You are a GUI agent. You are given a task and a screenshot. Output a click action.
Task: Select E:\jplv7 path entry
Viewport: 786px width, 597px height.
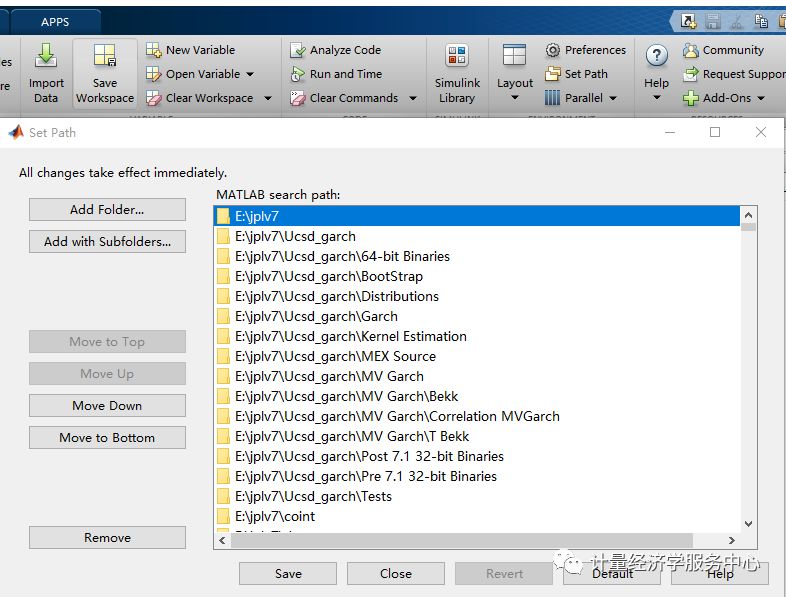pyautogui.click(x=477, y=216)
